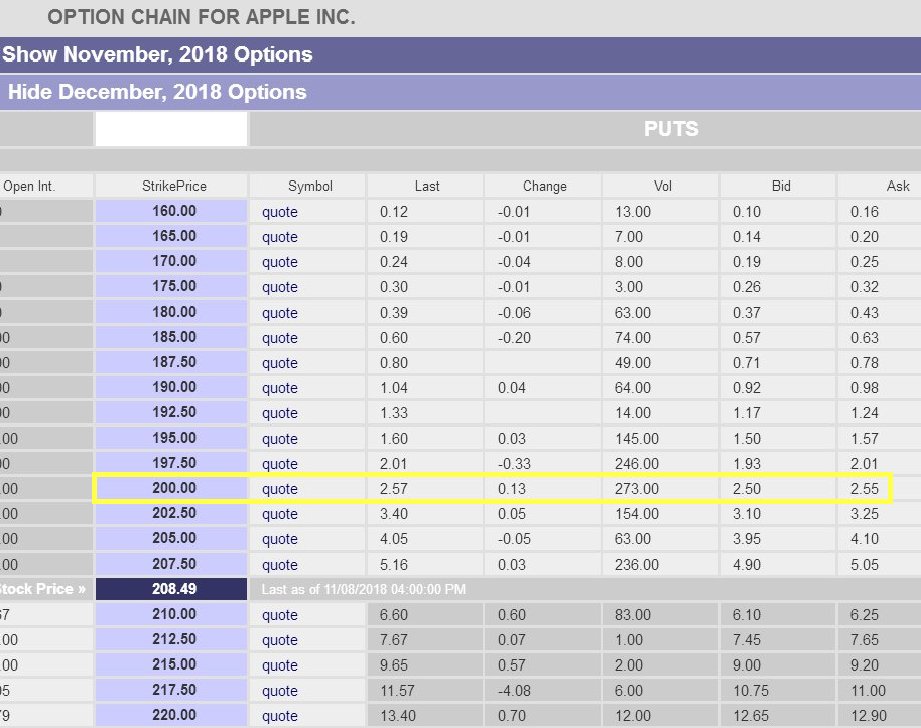
Task: Click the Last as of 11/08/2018 timestamp
Action: click(x=364, y=589)
